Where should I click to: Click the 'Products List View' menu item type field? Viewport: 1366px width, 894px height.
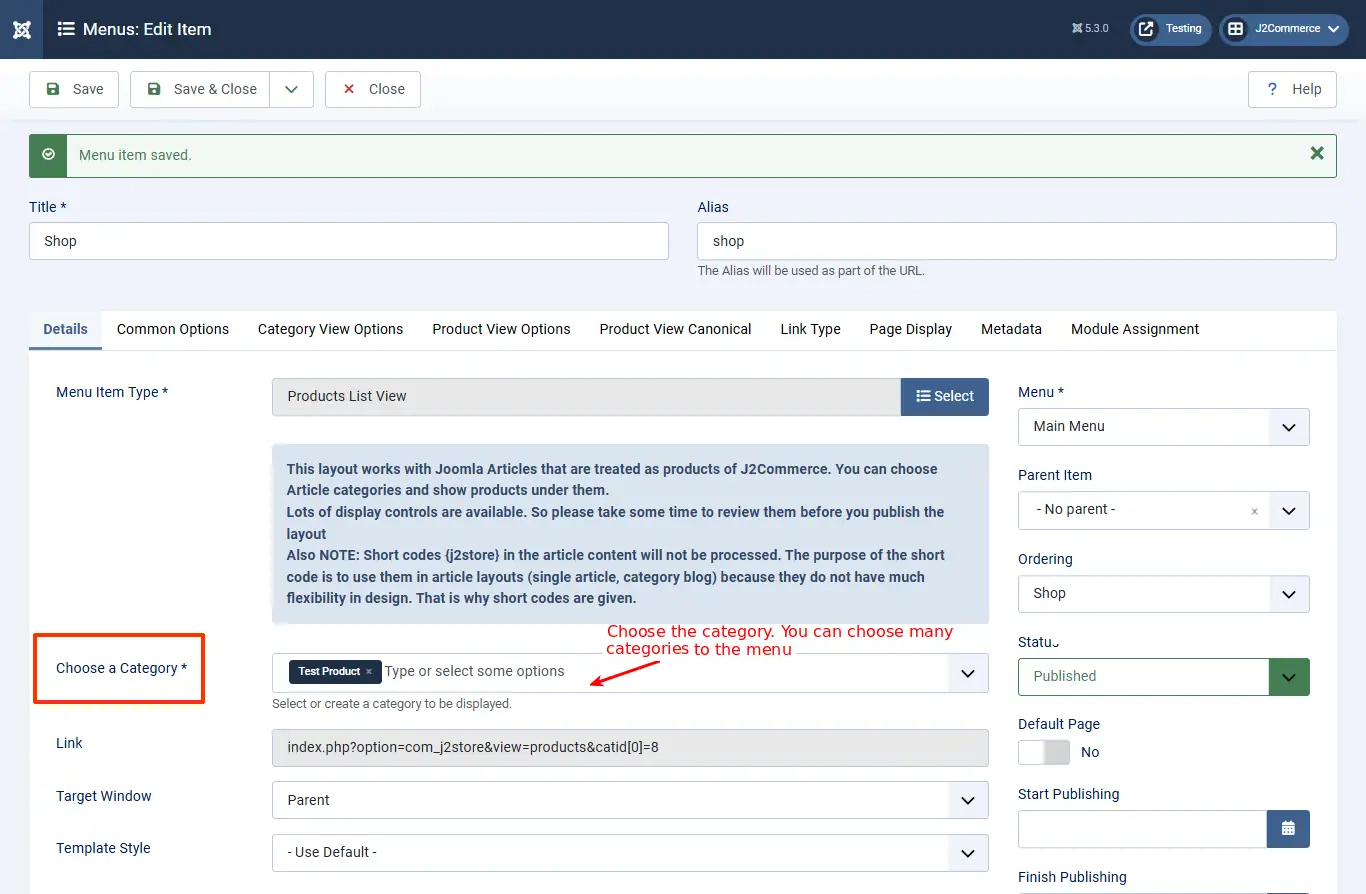(587, 396)
